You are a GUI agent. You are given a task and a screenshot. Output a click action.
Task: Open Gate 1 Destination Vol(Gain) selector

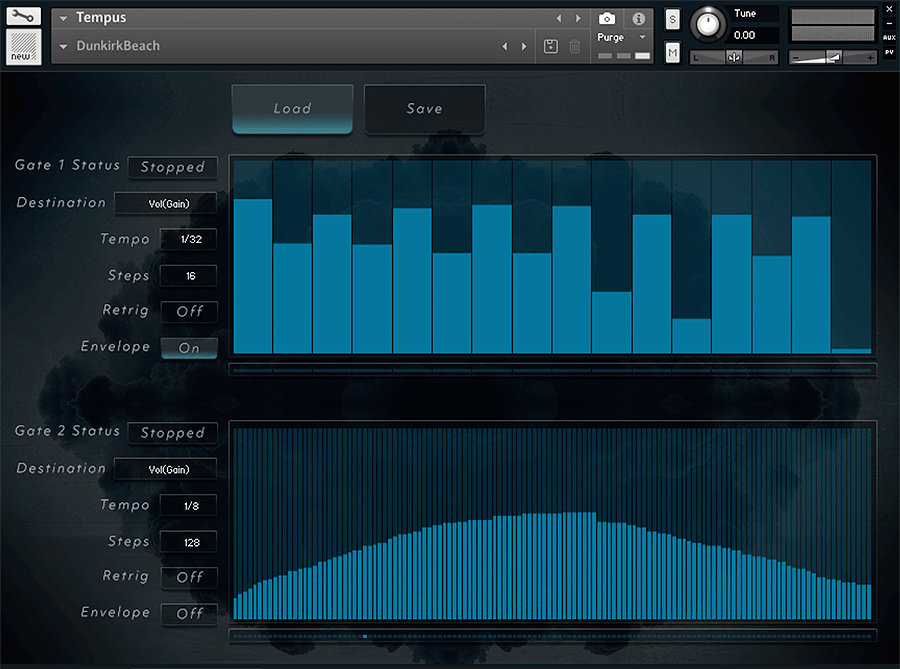click(x=165, y=203)
